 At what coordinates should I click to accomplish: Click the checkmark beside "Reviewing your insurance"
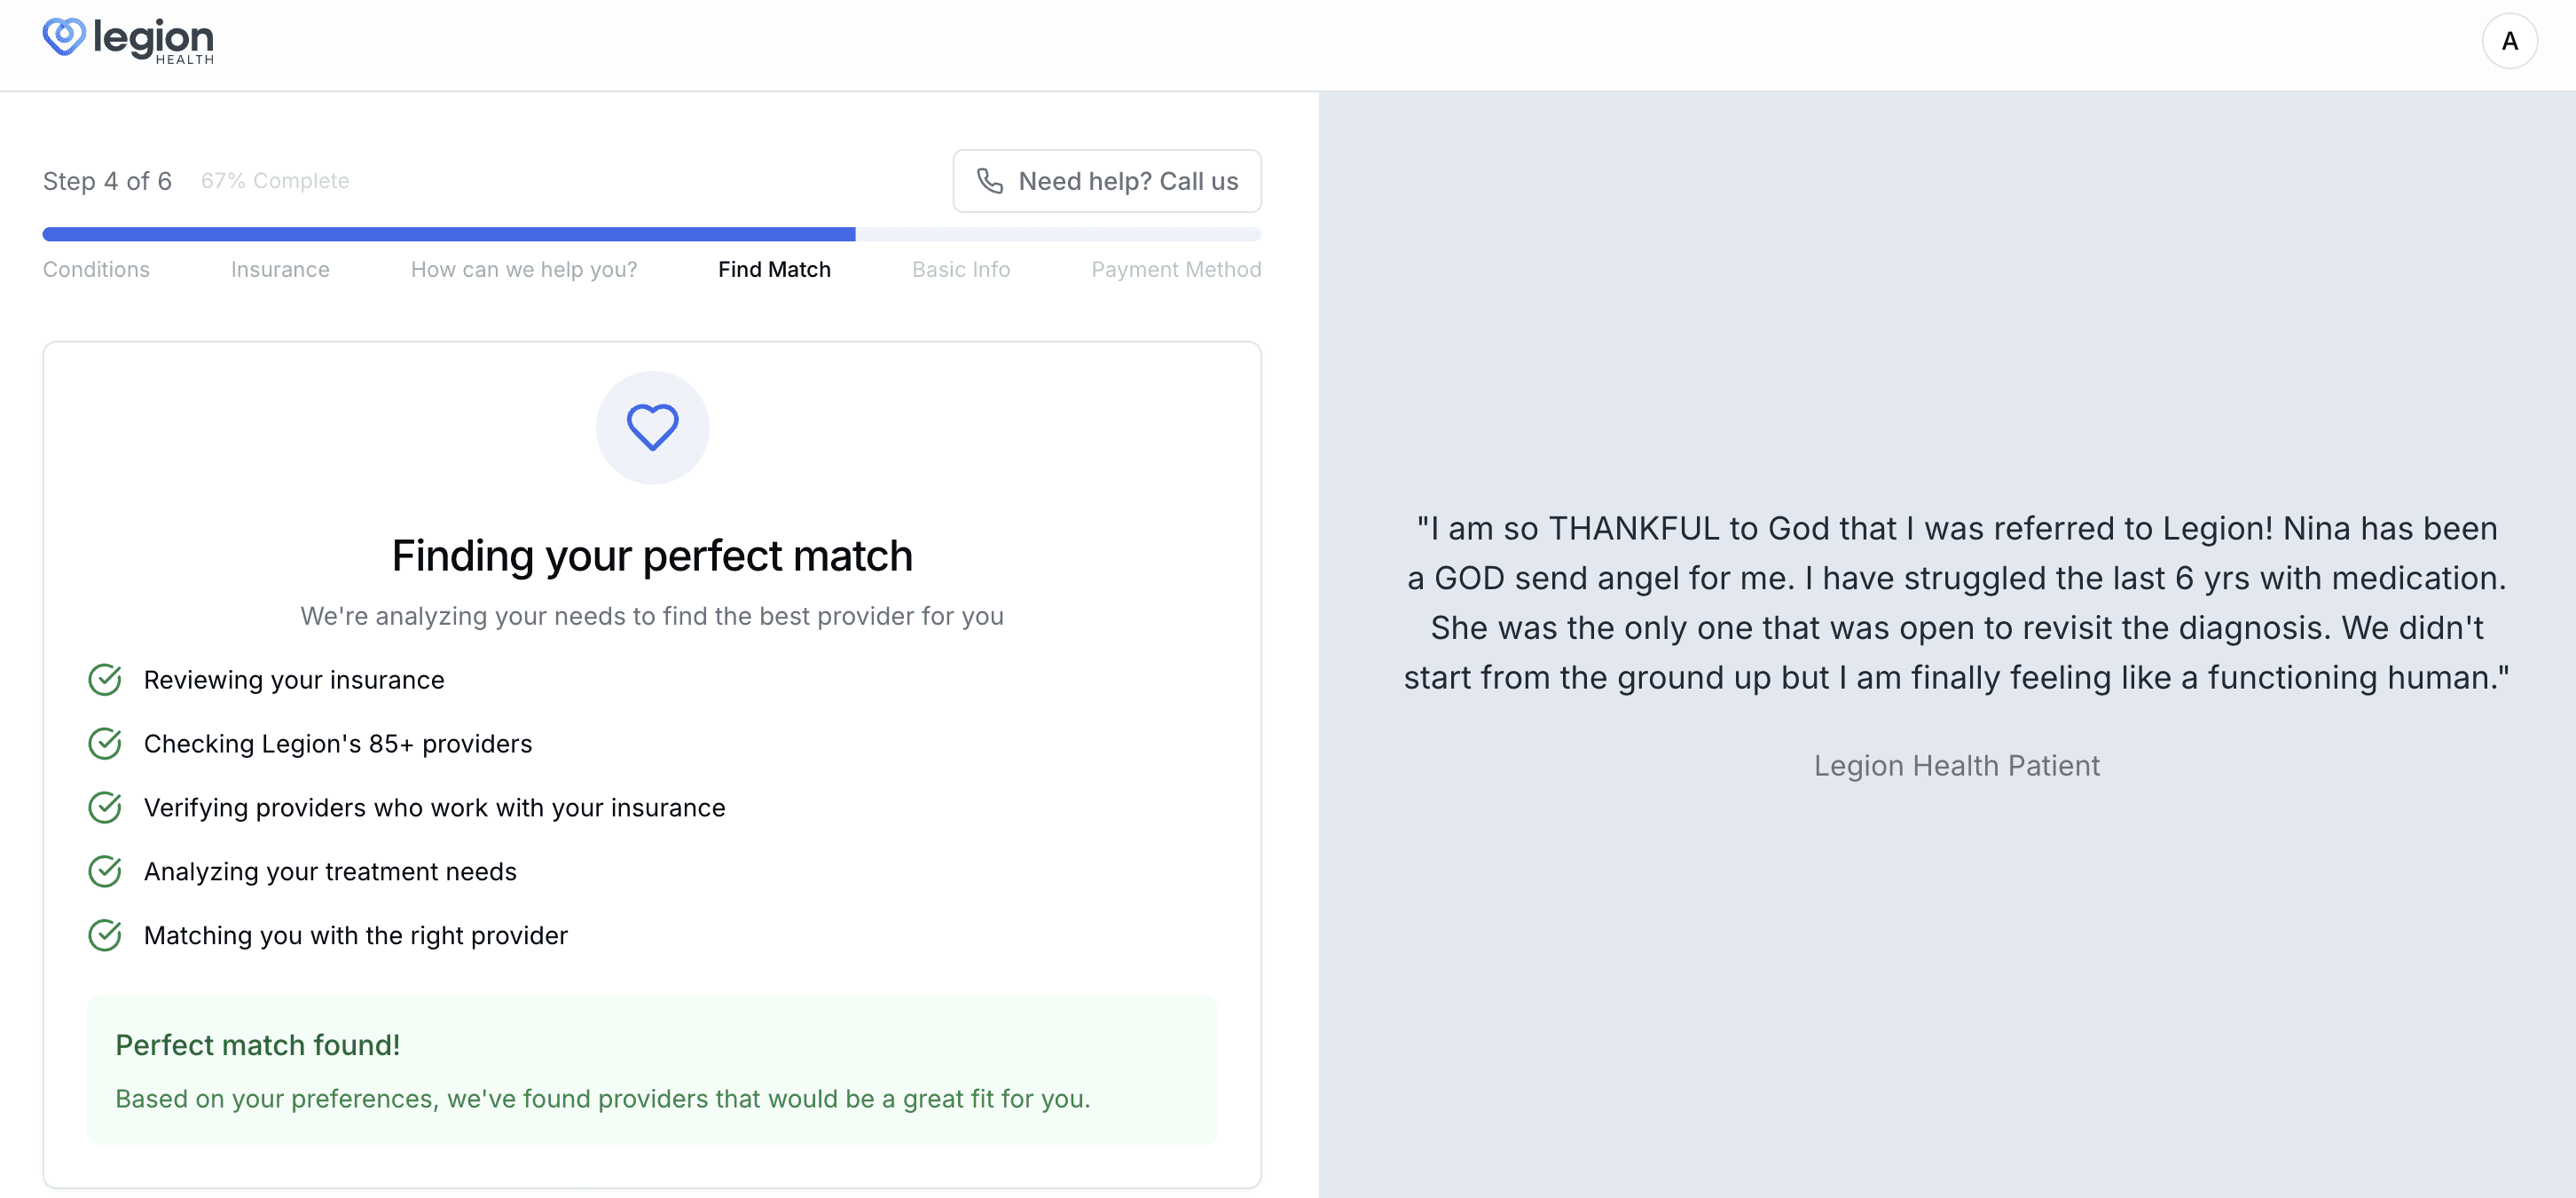coord(105,679)
